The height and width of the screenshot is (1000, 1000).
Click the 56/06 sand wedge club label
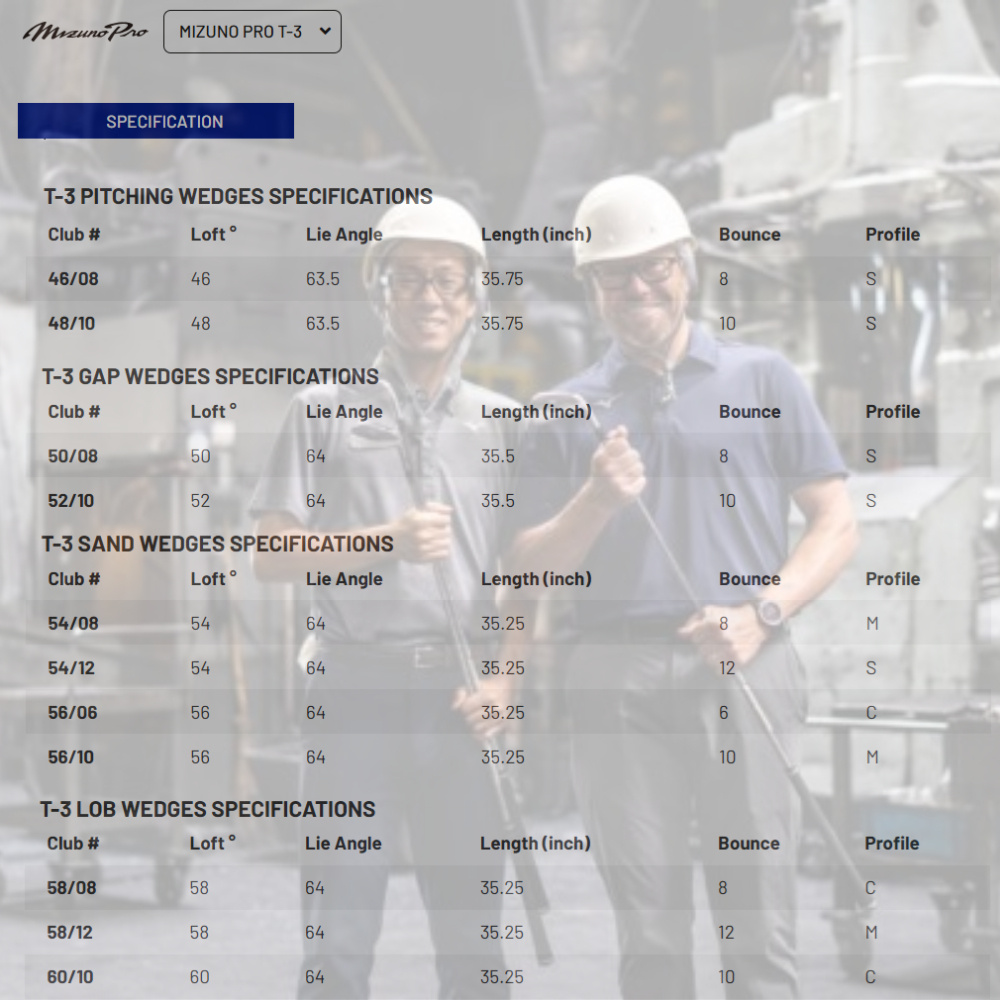coord(73,713)
